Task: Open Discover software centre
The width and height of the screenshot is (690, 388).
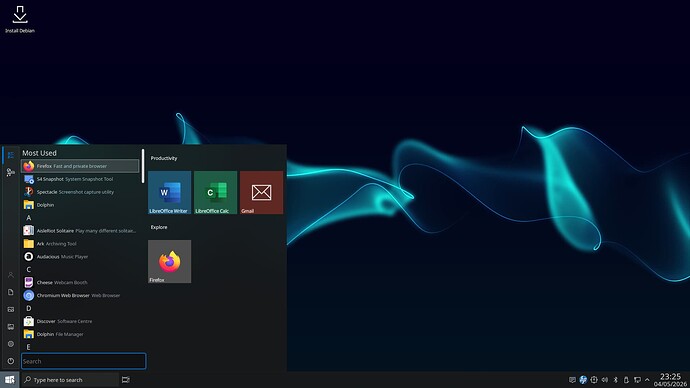Action: coord(80,321)
